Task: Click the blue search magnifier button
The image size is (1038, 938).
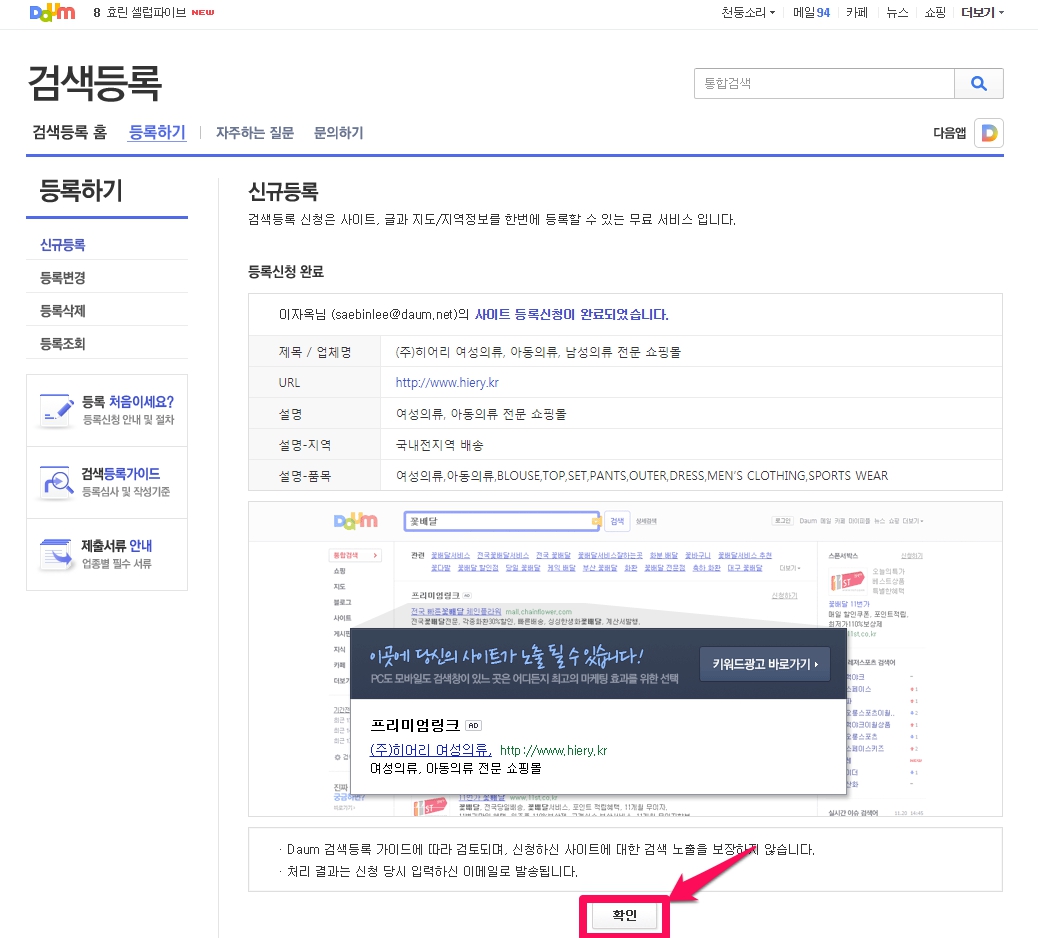Action: [978, 83]
